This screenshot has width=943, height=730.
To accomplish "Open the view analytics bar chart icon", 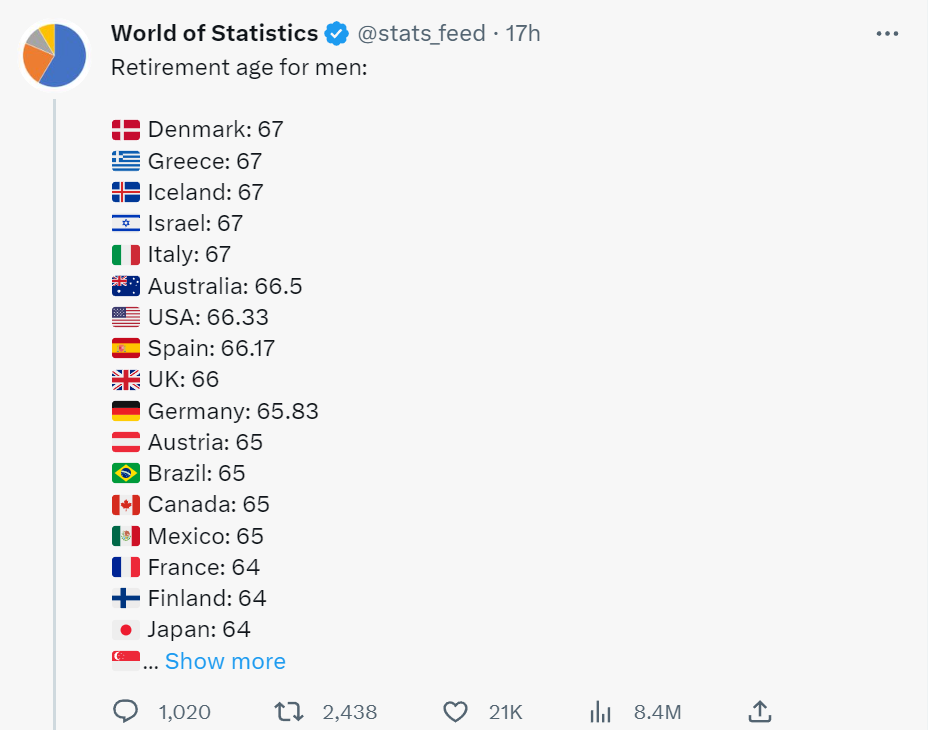I will [600, 711].
